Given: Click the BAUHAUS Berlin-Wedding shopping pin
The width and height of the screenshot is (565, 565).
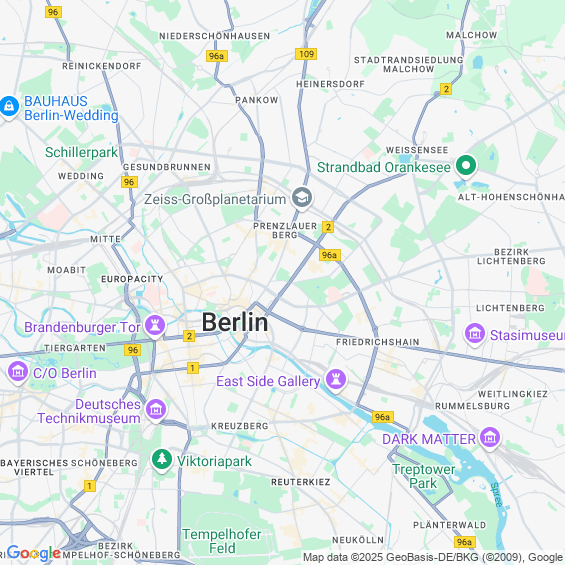Looking at the screenshot, I should coord(9,107).
